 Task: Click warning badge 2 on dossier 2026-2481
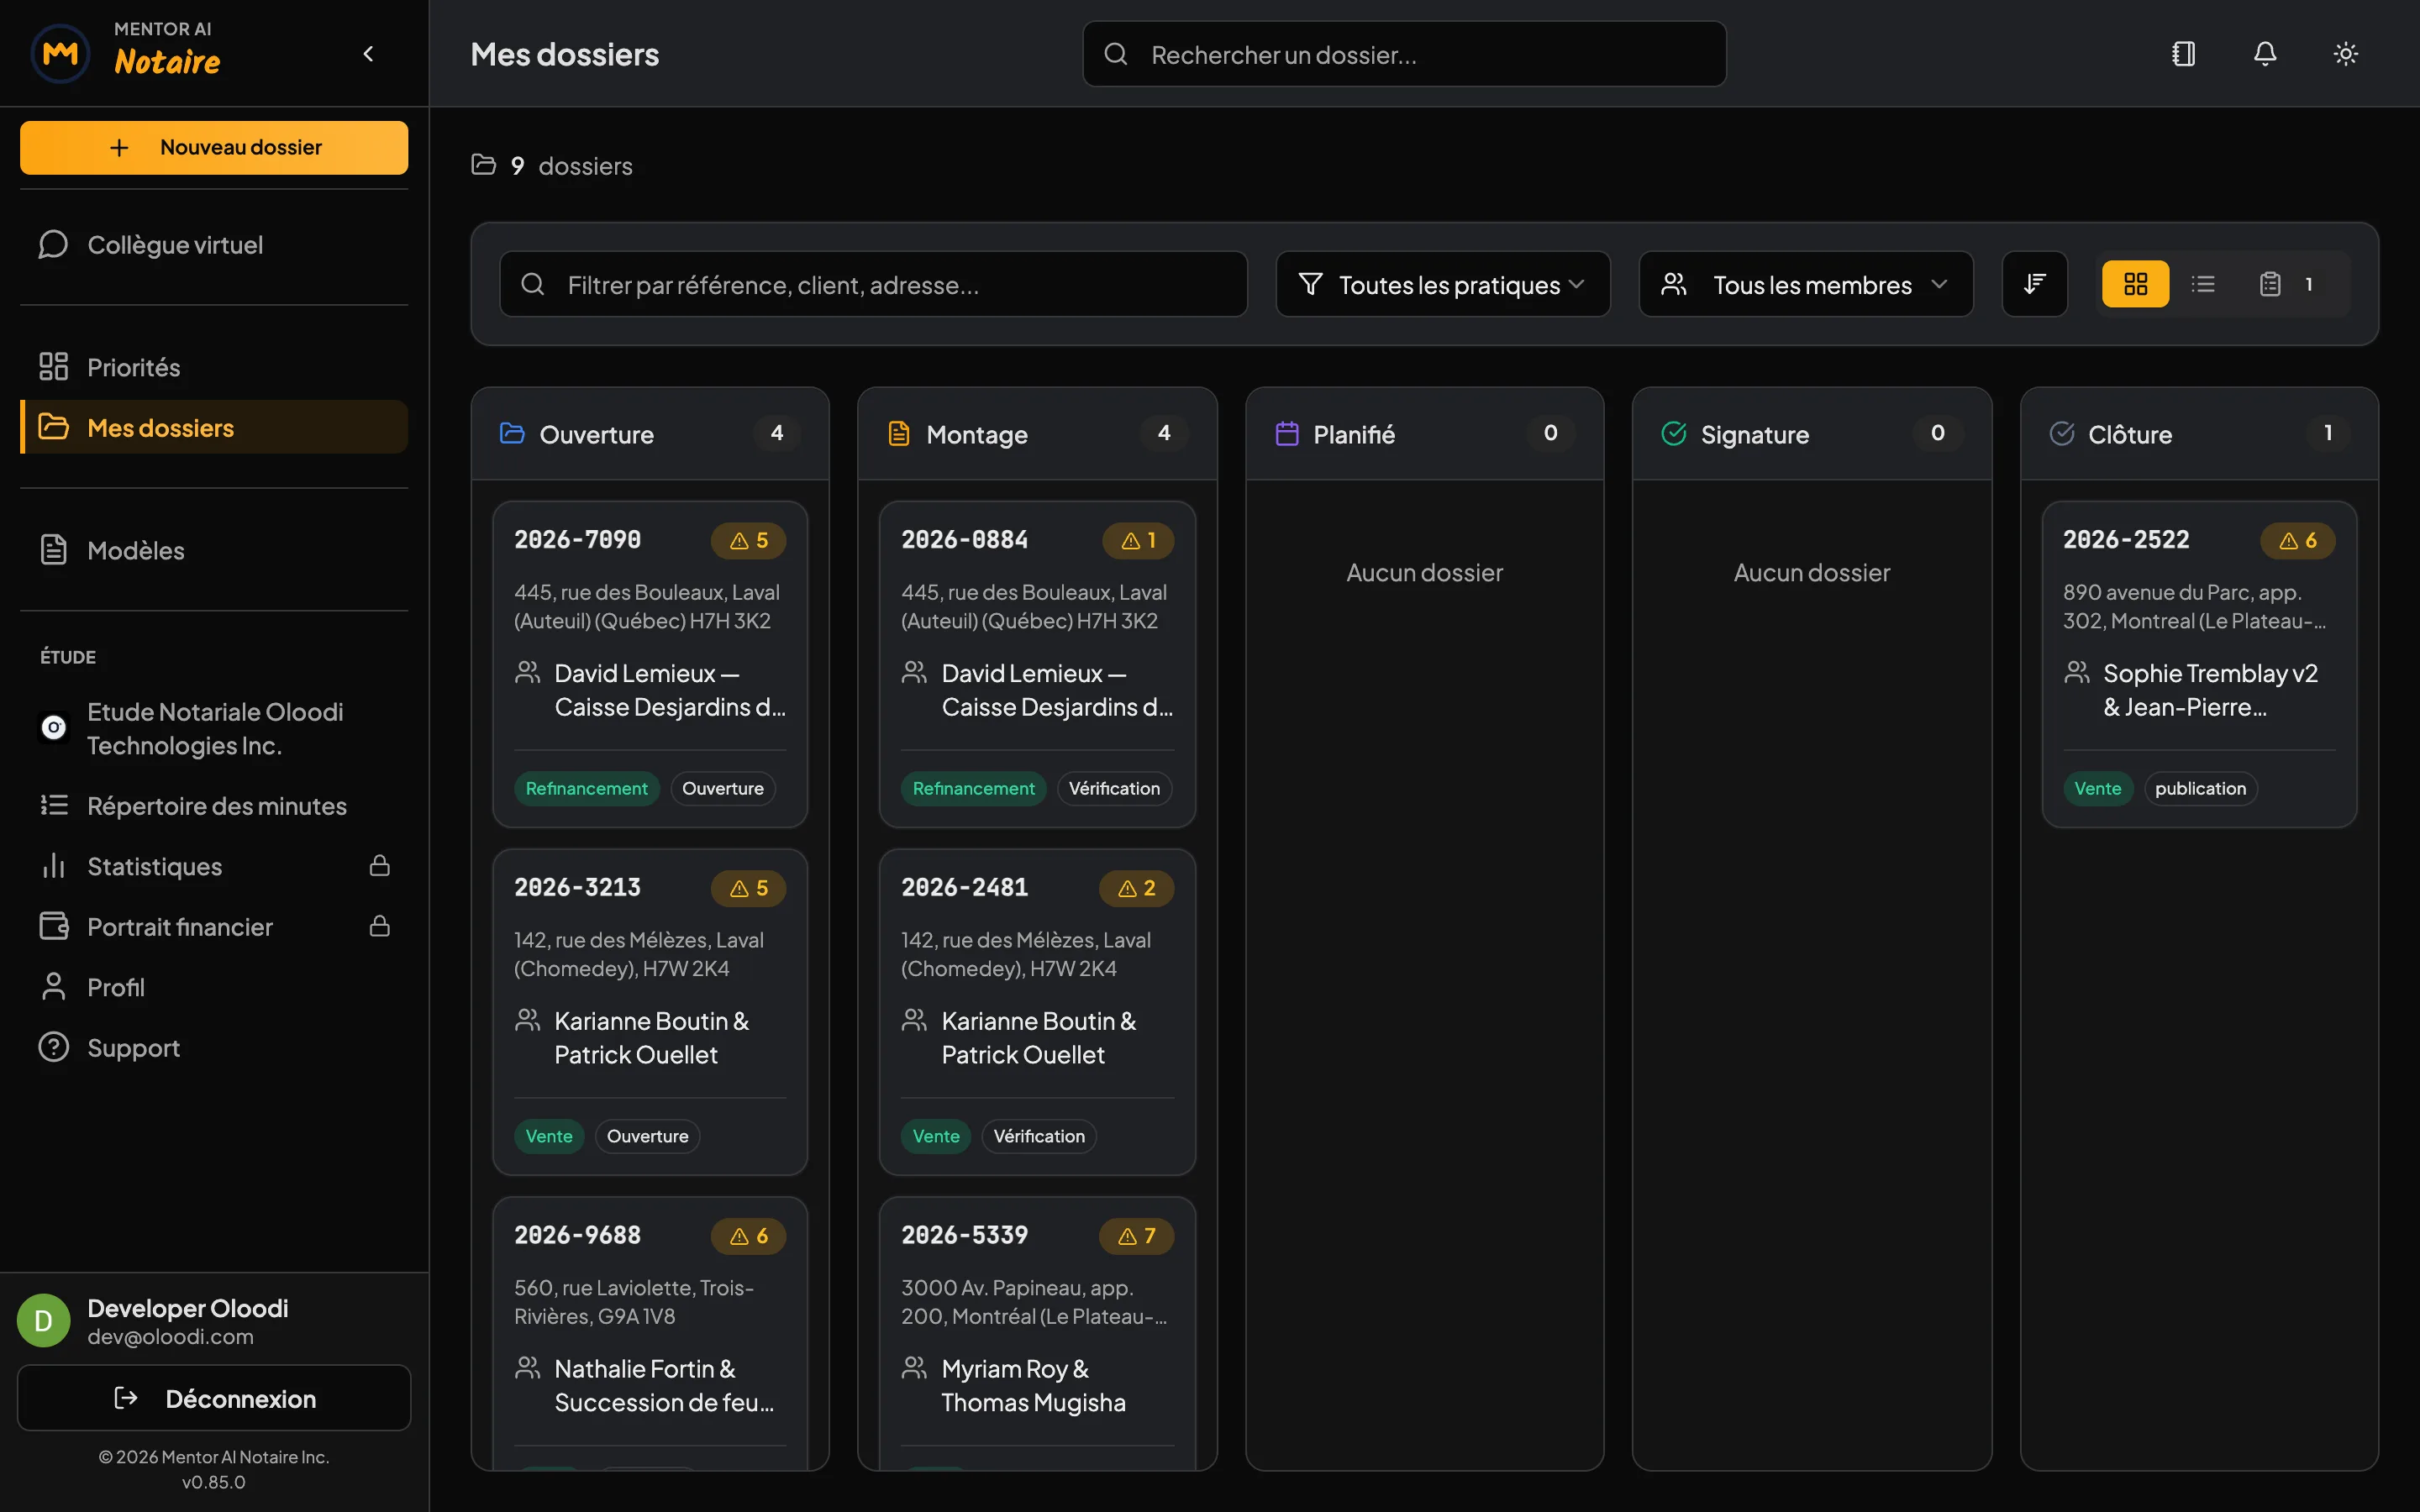(x=1137, y=889)
